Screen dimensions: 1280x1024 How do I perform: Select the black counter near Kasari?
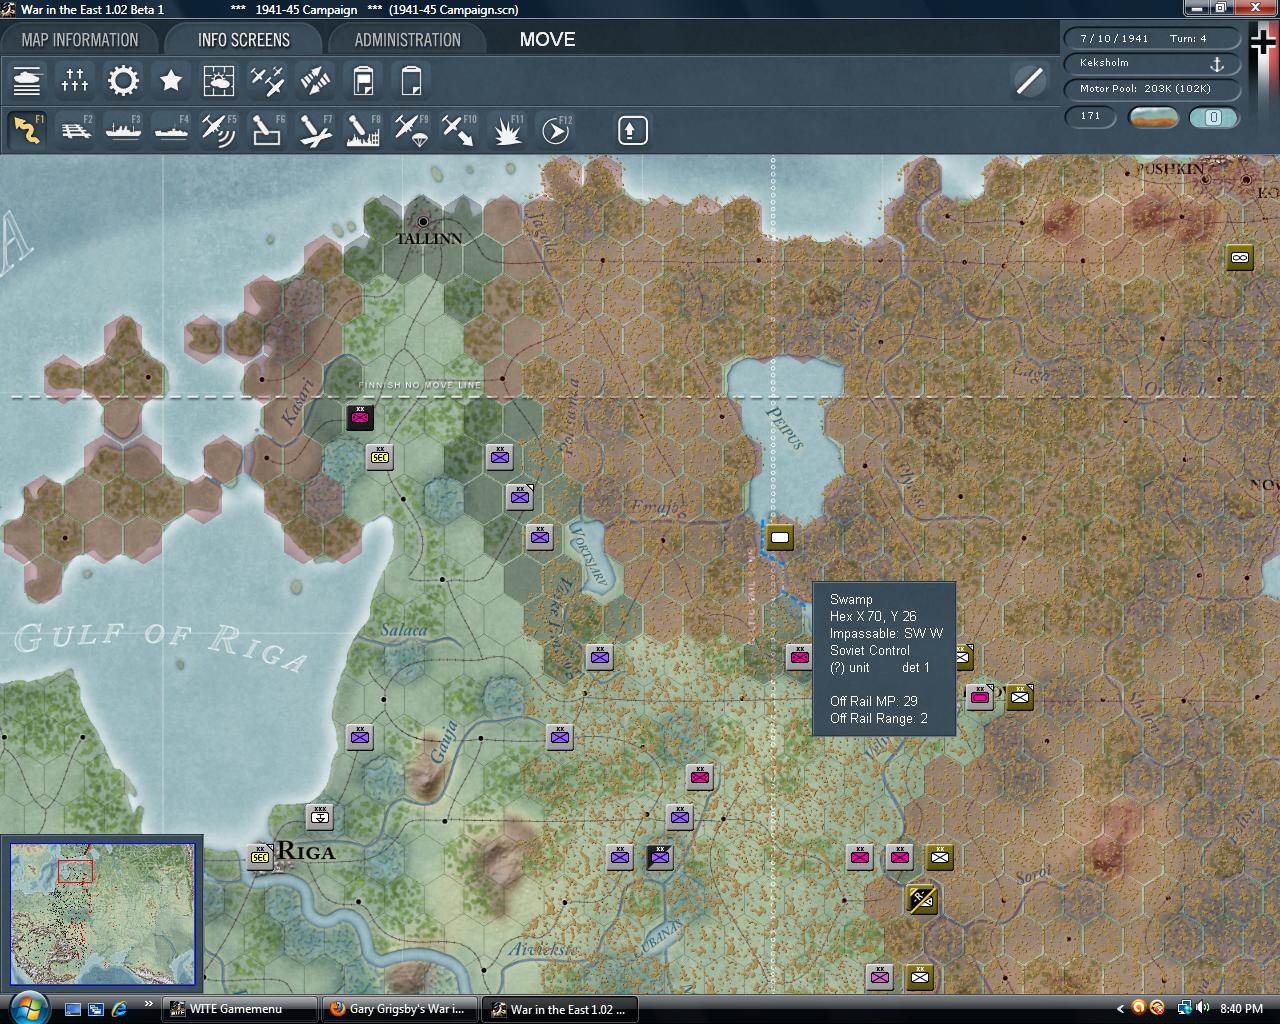(360, 417)
